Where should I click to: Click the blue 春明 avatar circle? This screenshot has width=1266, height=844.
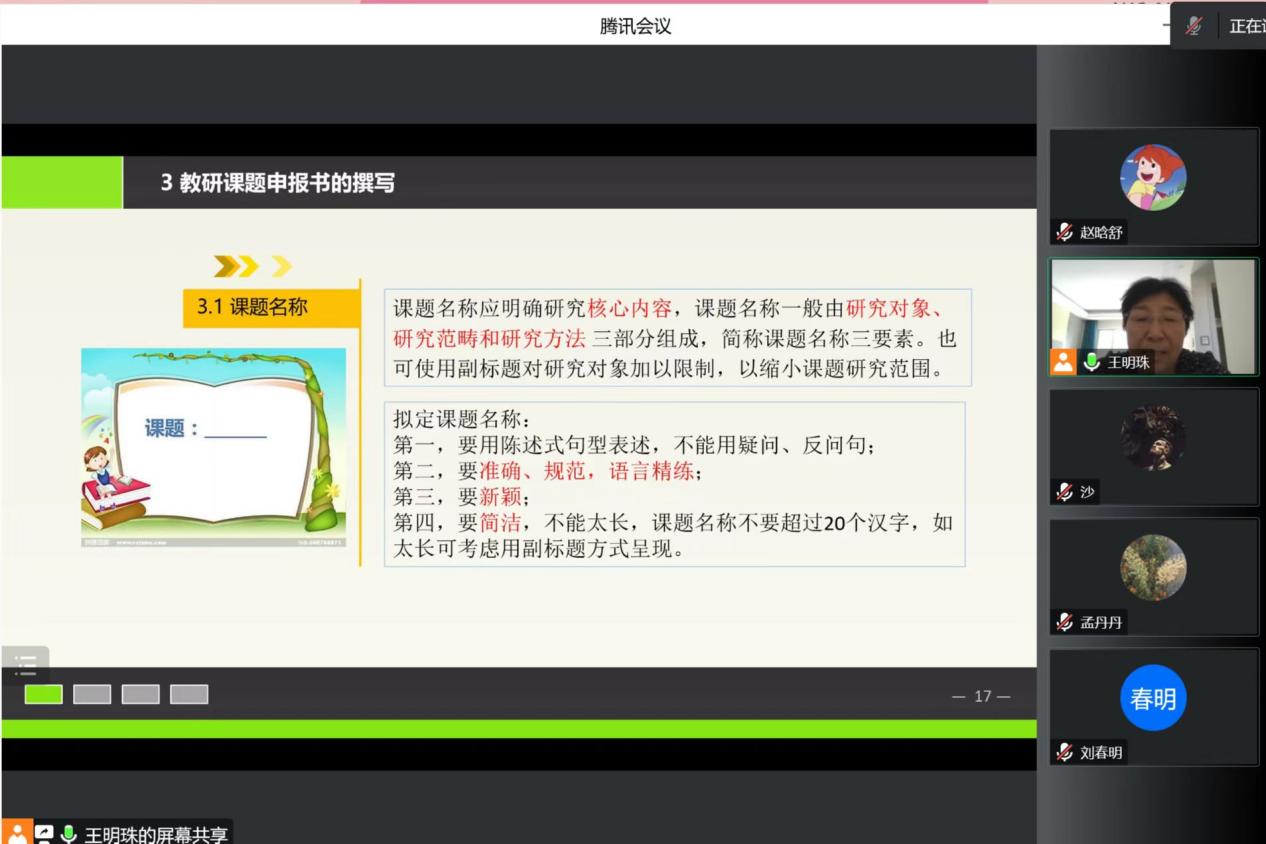[1153, 698]
